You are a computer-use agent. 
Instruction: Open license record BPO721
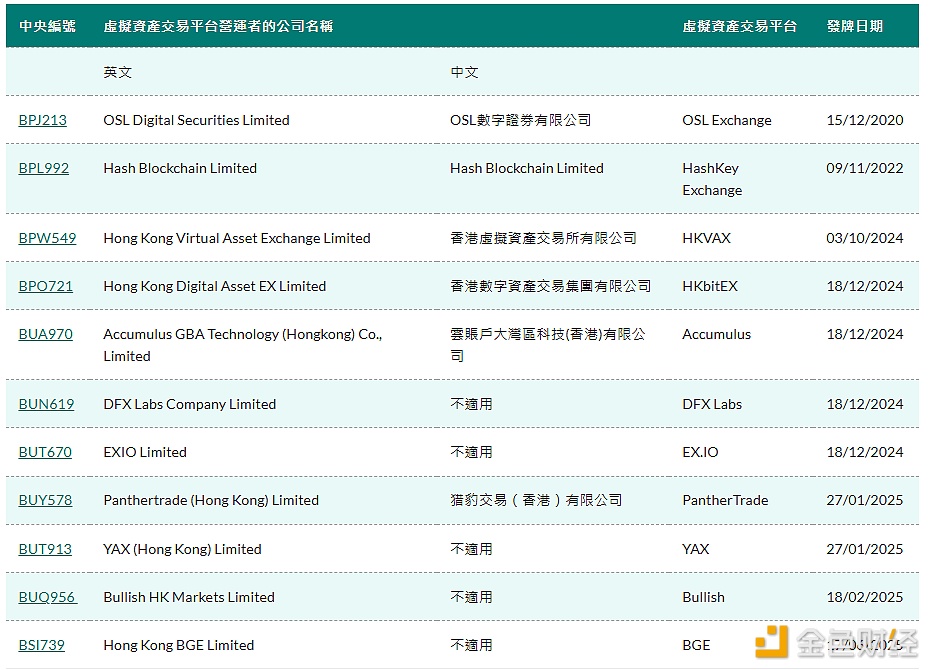(x=45, y=286)
